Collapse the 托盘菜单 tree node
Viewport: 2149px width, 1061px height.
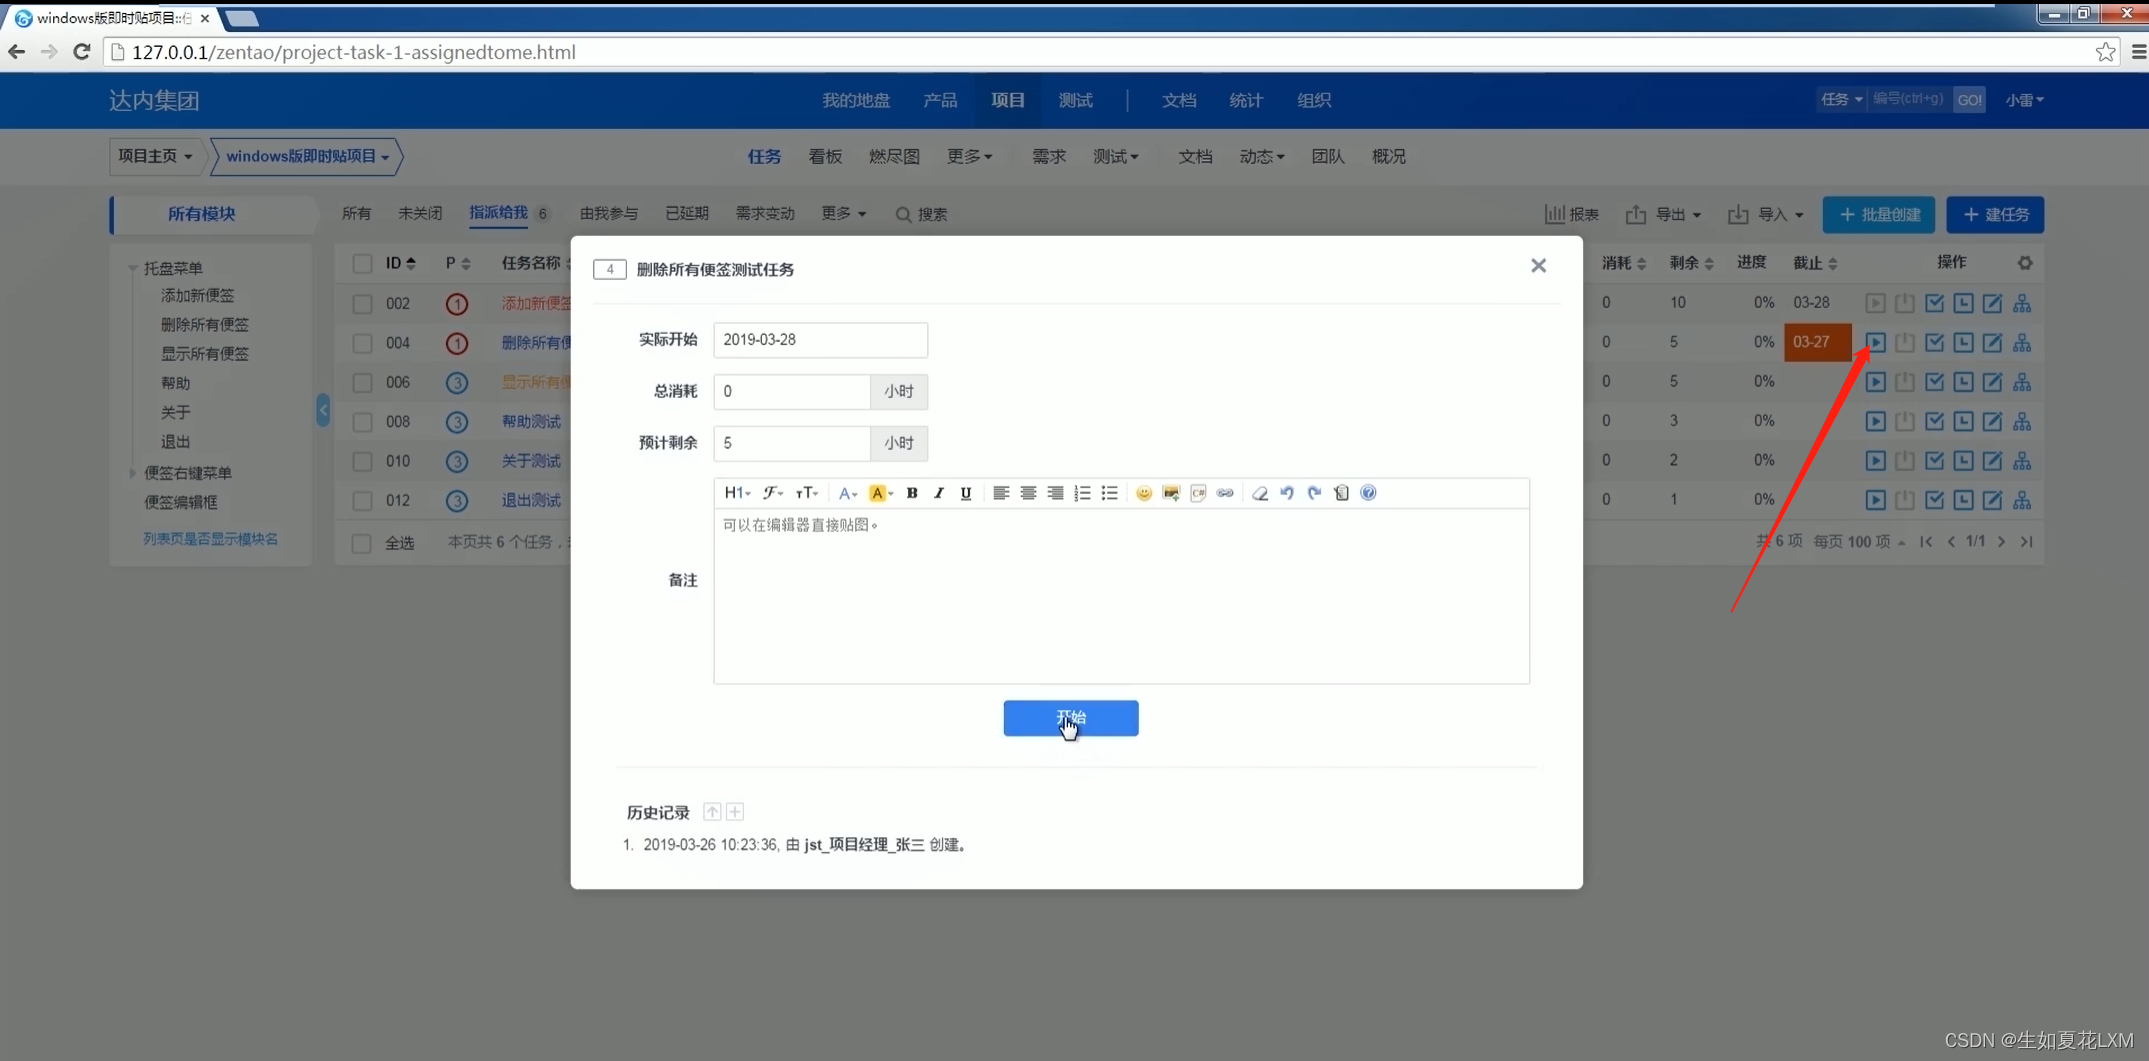tap(133, 268)
